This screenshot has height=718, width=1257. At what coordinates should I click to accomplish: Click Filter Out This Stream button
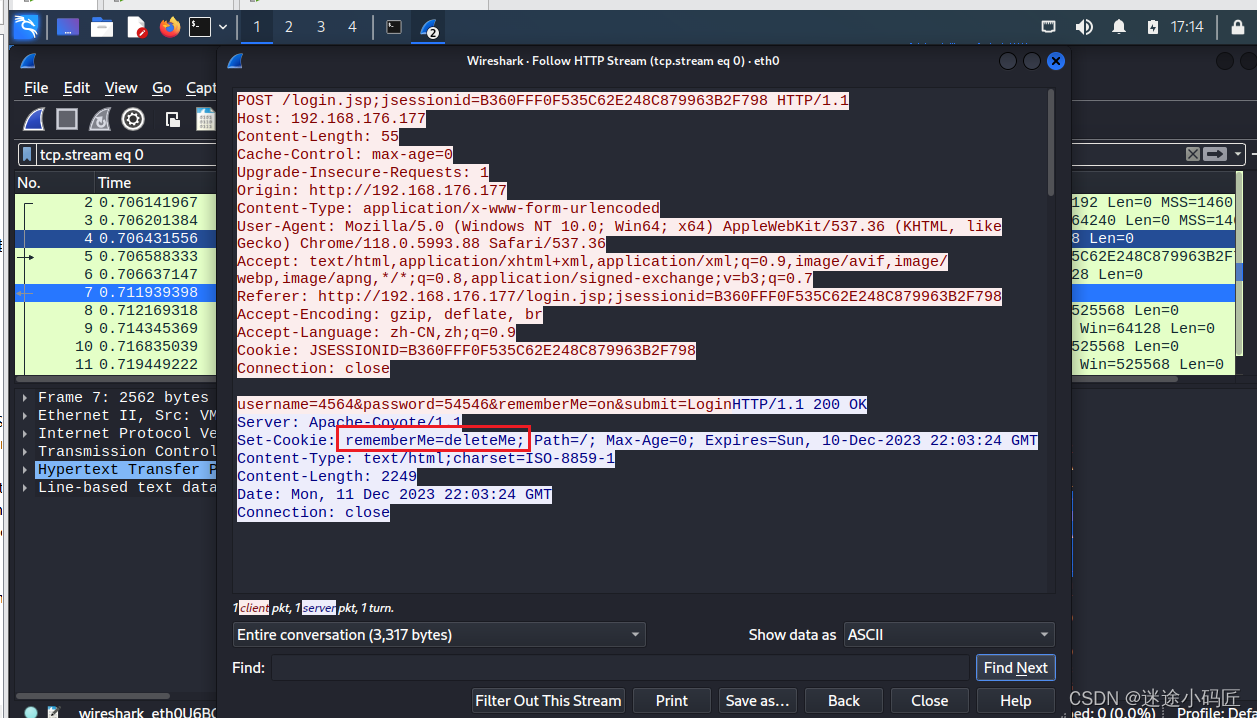click(548, 700)
